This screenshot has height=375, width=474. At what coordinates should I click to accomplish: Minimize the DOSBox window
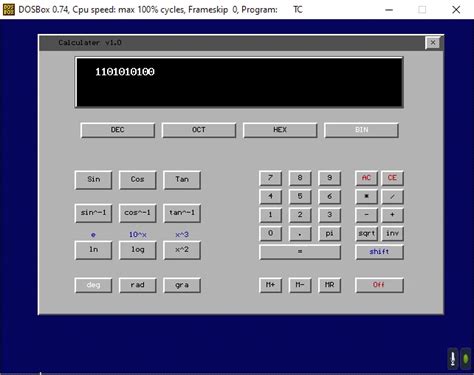389,10
